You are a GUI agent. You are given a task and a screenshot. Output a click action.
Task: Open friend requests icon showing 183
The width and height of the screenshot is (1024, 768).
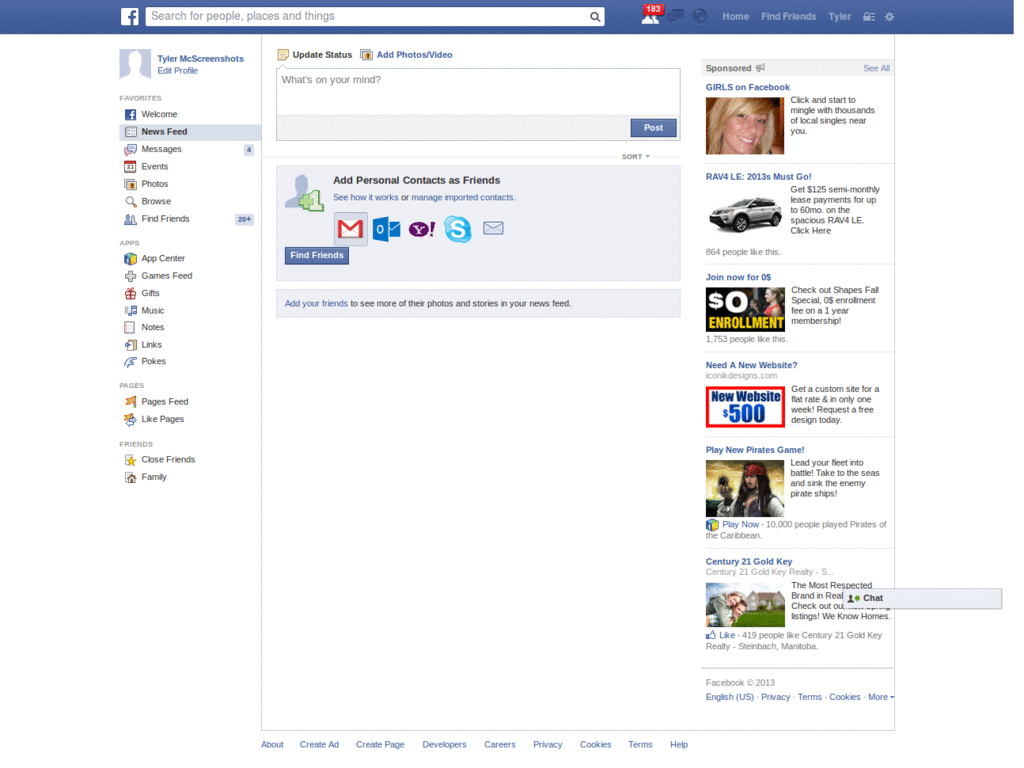coord(650,16)
